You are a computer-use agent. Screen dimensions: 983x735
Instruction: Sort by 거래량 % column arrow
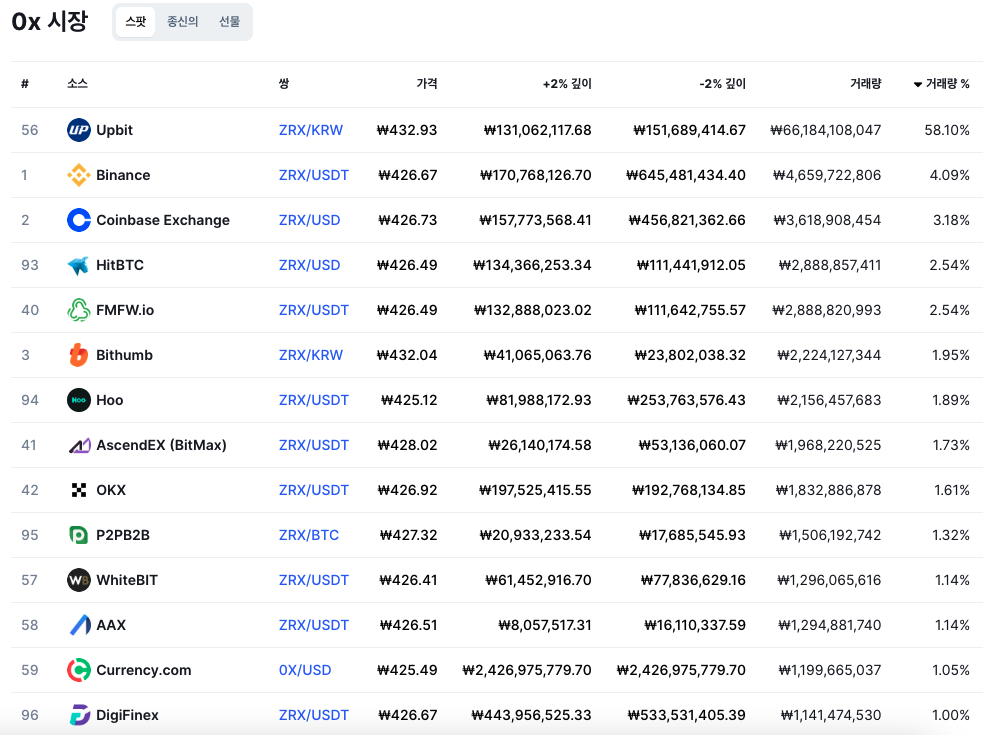(x=918, y=84)
